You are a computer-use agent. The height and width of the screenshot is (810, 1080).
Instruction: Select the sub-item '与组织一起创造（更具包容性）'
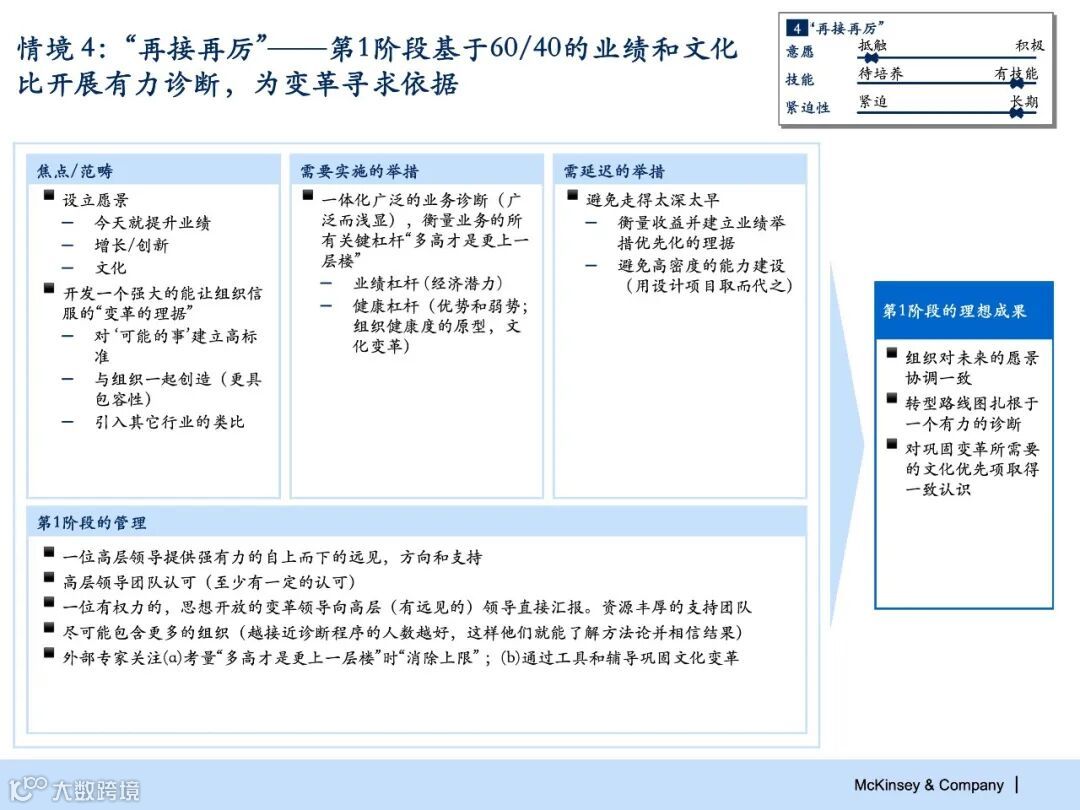[178, 388]
